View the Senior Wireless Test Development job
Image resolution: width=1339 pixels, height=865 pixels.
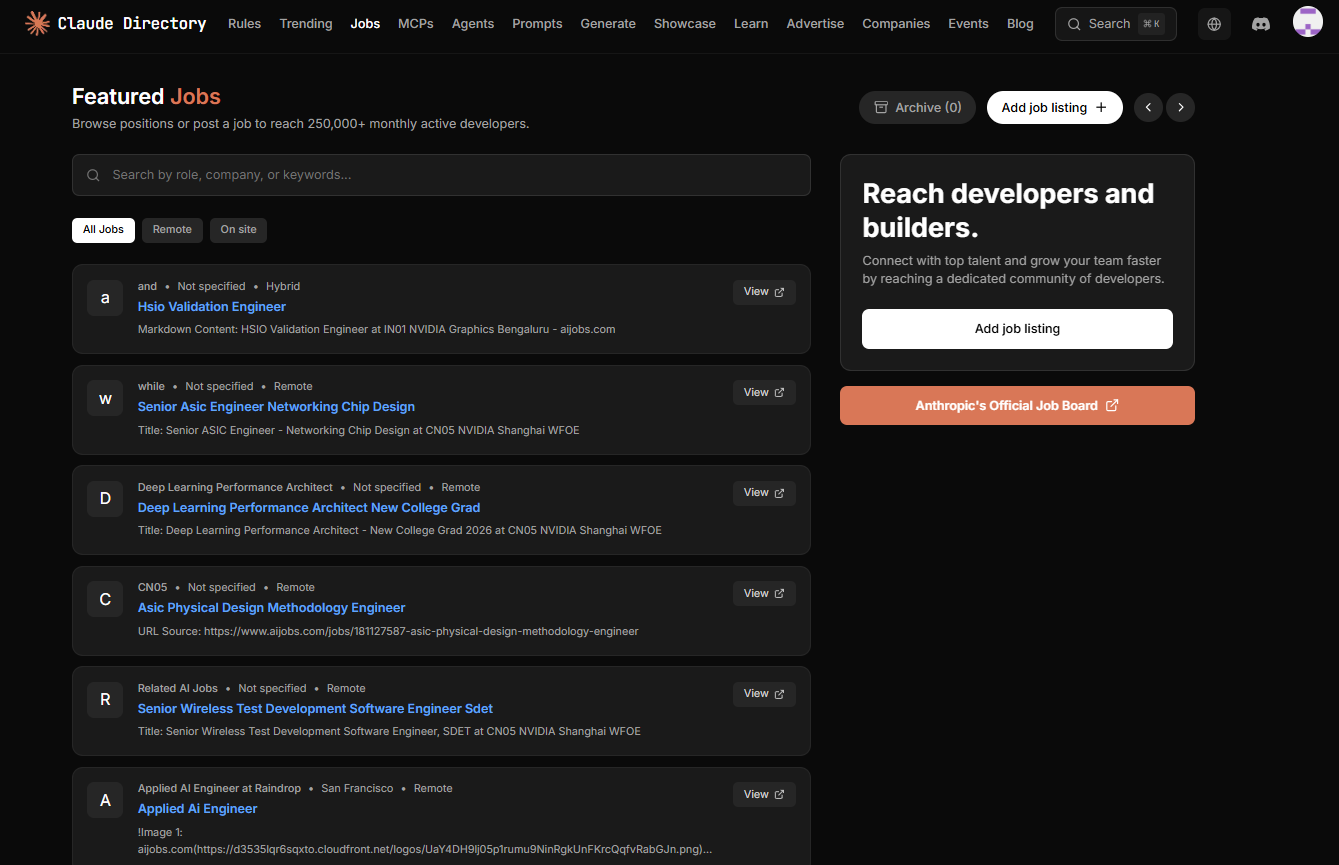tap(764, 694)
